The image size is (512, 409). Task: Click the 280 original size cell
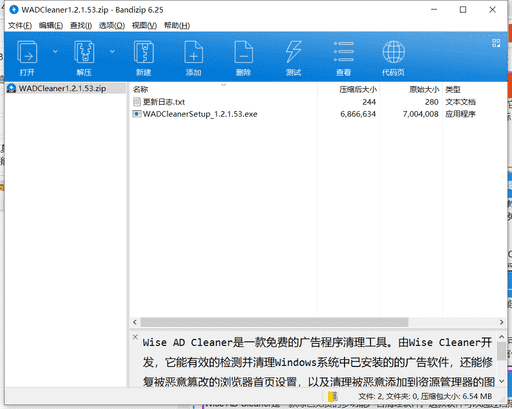(431, 102)
